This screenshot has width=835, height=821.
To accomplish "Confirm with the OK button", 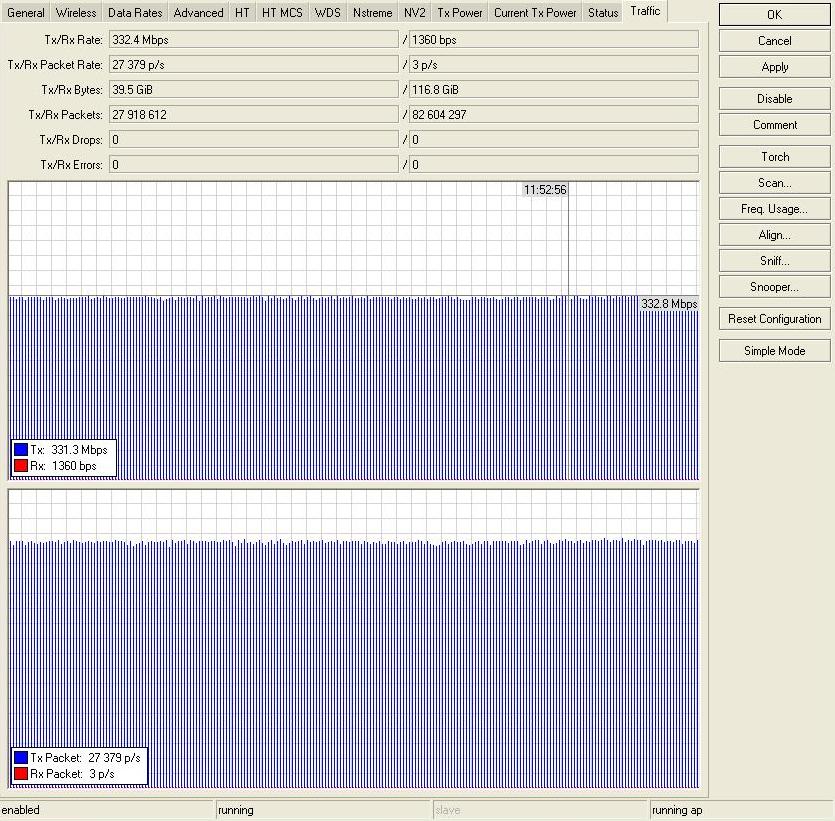I will (773, 14).
